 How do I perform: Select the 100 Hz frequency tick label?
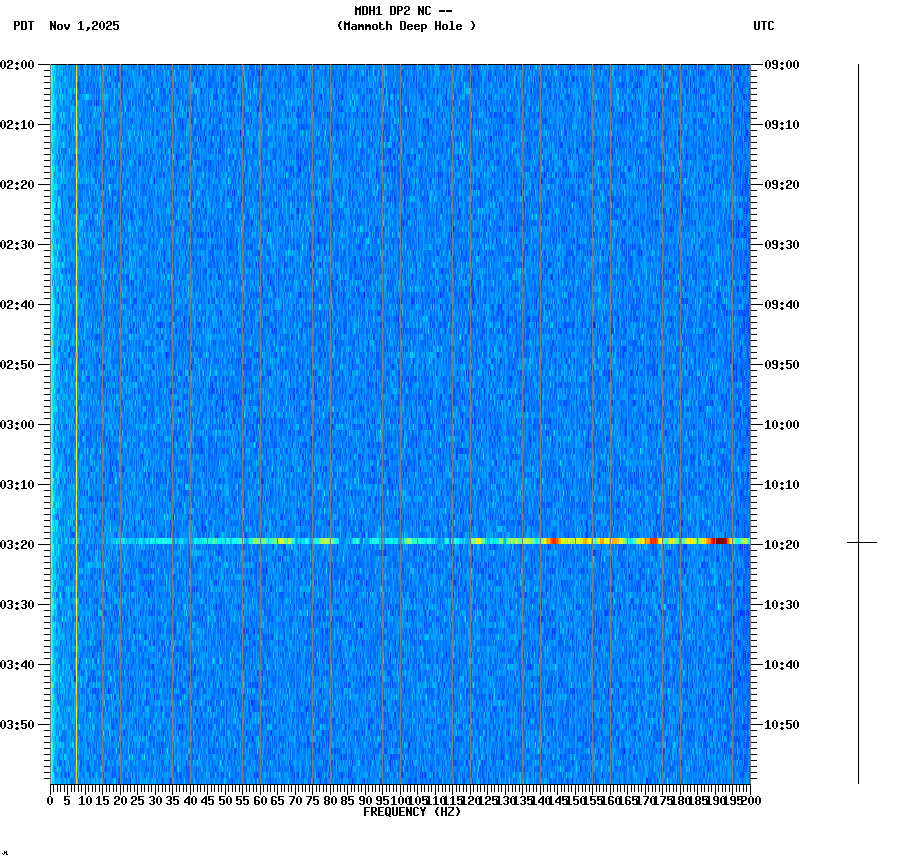point(398,800)
